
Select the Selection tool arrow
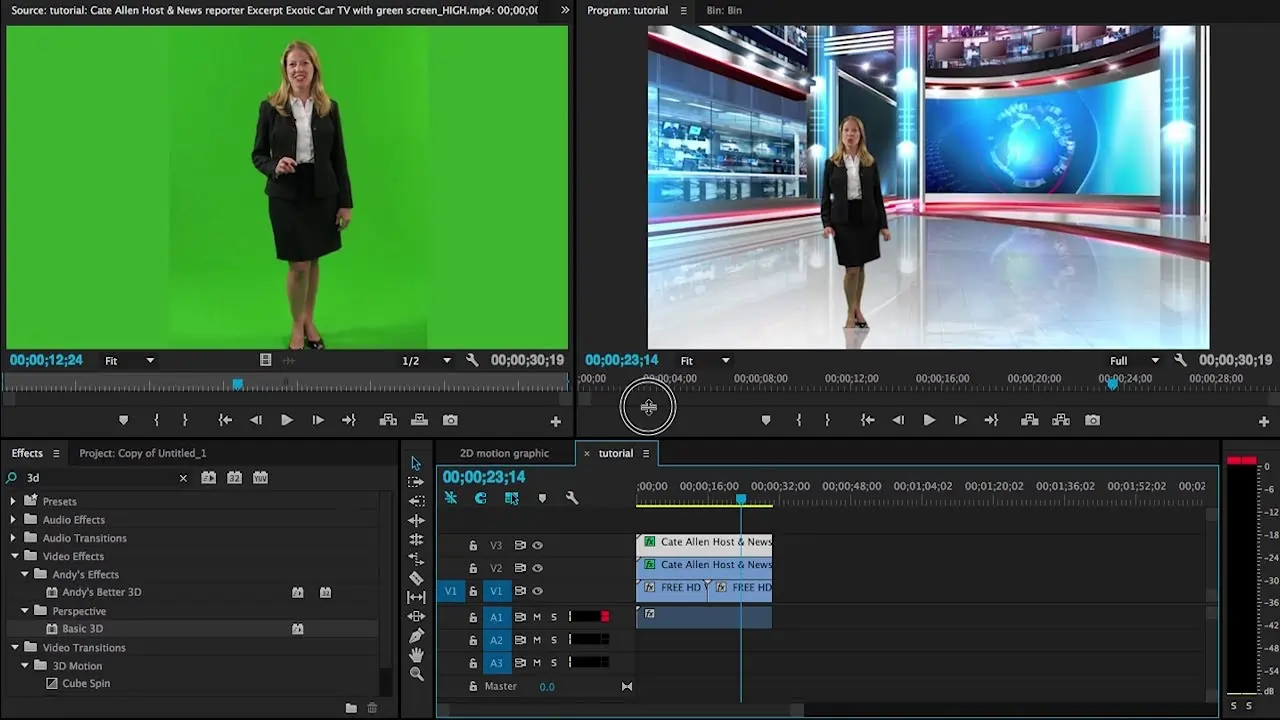click(x=416, y=463)
